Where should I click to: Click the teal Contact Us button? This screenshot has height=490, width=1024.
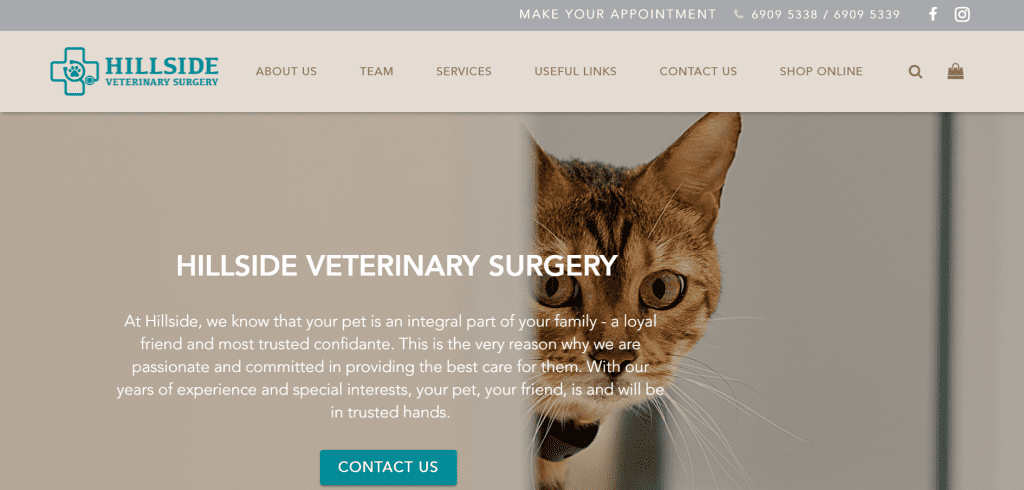pyautogui.click(x=388, y=467)
